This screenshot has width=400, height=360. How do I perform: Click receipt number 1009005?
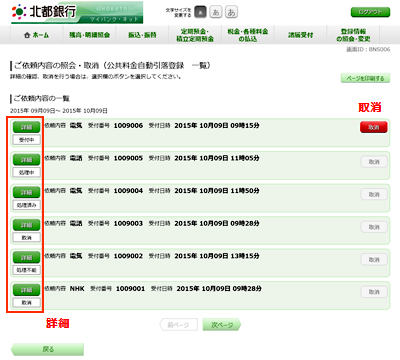coord(128,158)
